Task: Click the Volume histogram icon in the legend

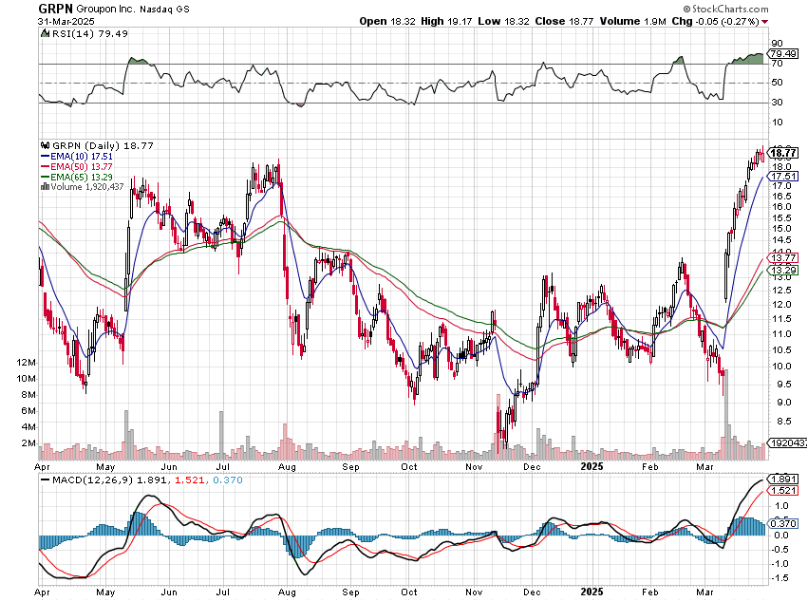Action: tap(45, 185)
